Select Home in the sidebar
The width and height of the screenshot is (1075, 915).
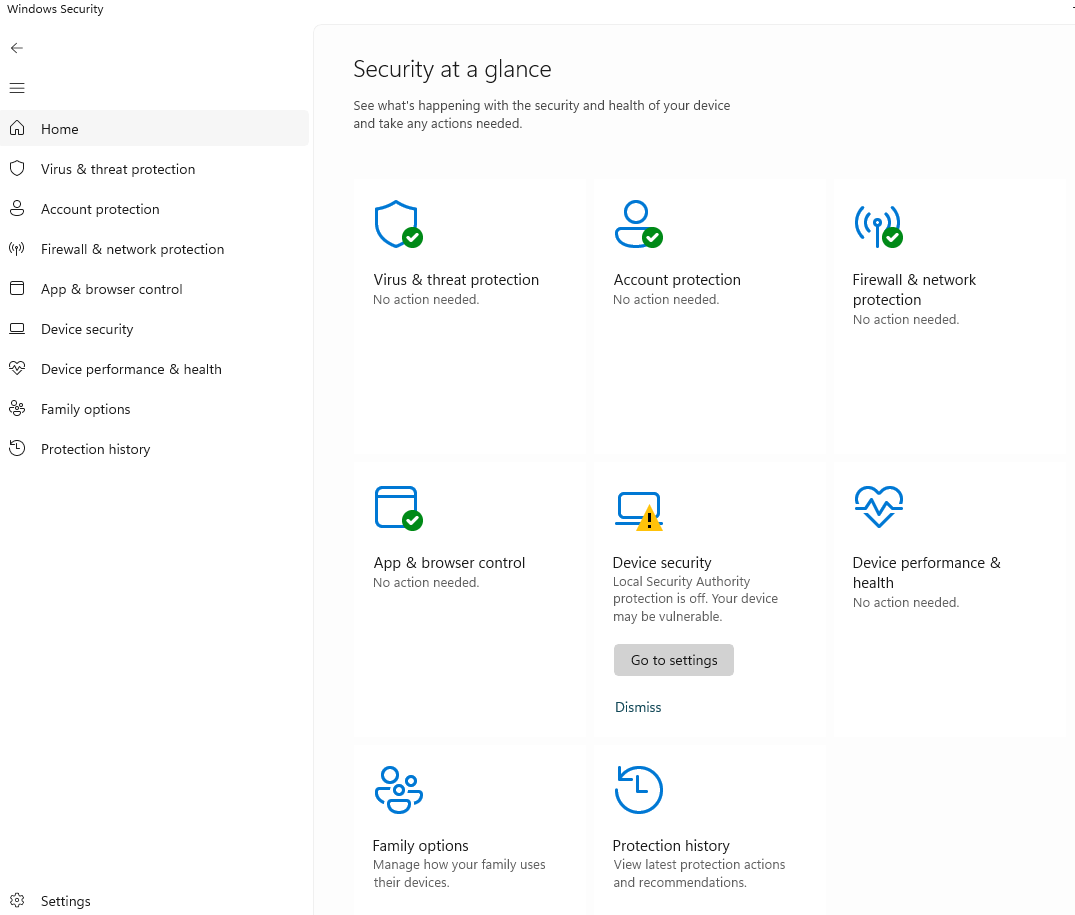coord(154,128)
